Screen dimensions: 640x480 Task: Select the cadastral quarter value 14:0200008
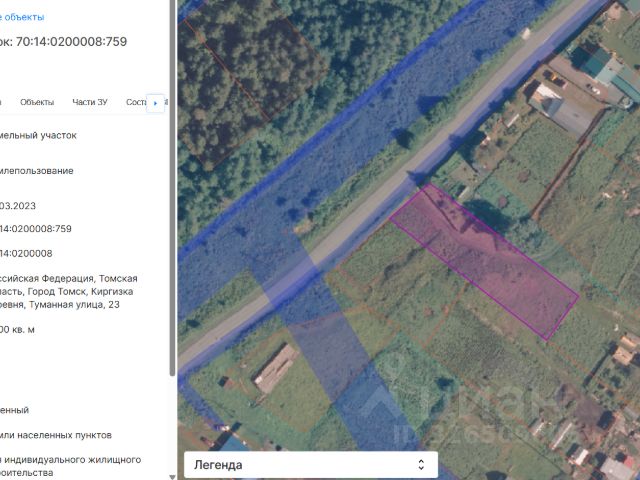click(26, 253)
